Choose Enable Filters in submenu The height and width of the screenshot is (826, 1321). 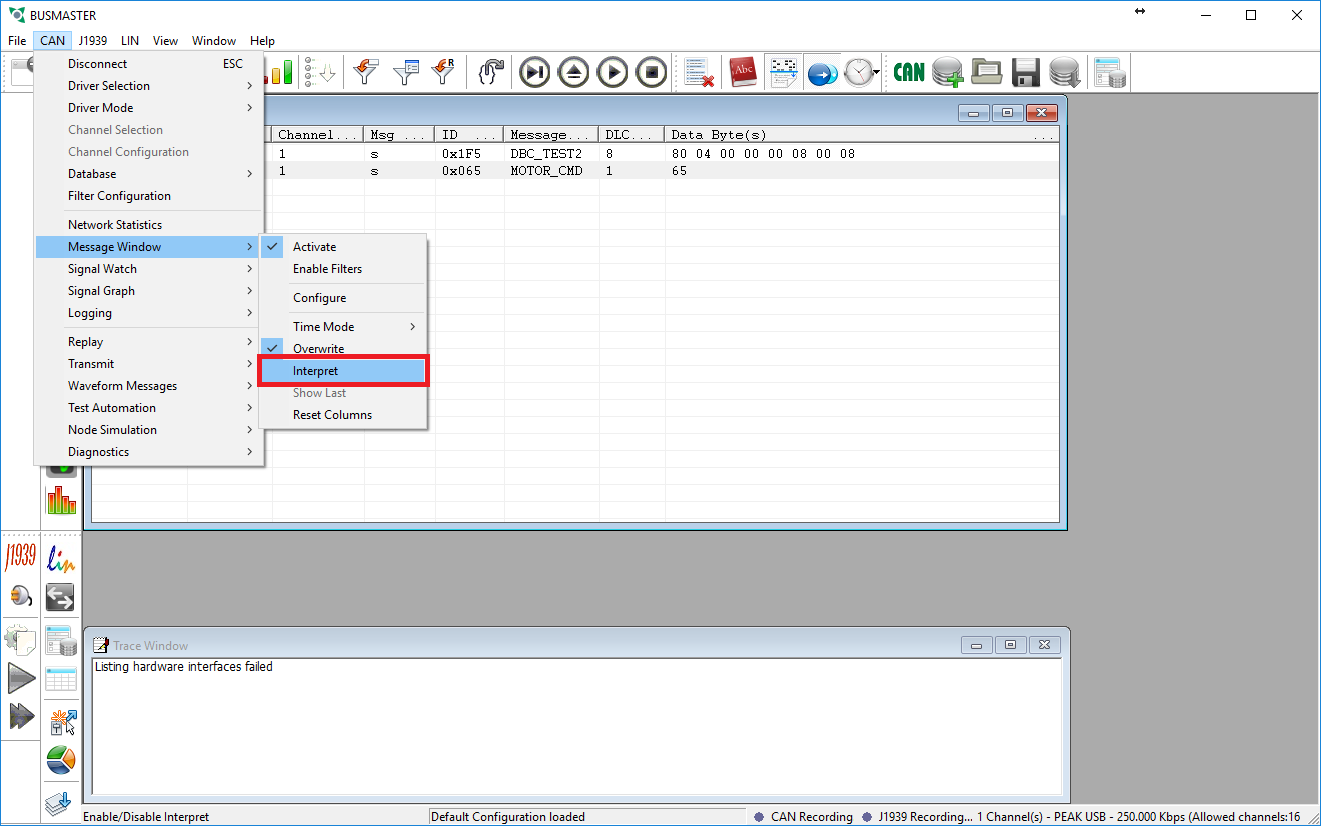[x=343, y=269]
